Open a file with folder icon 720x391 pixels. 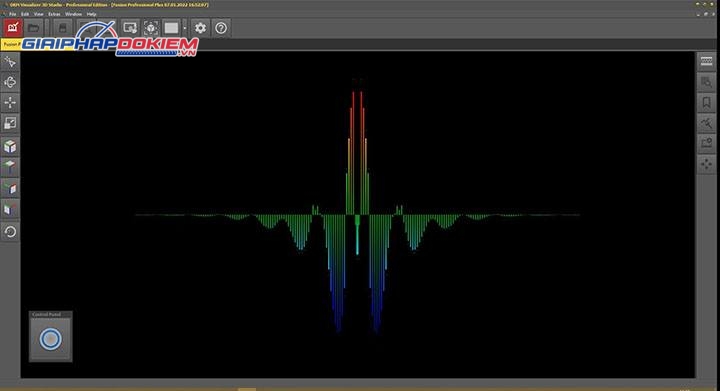[x=34, y=28]
